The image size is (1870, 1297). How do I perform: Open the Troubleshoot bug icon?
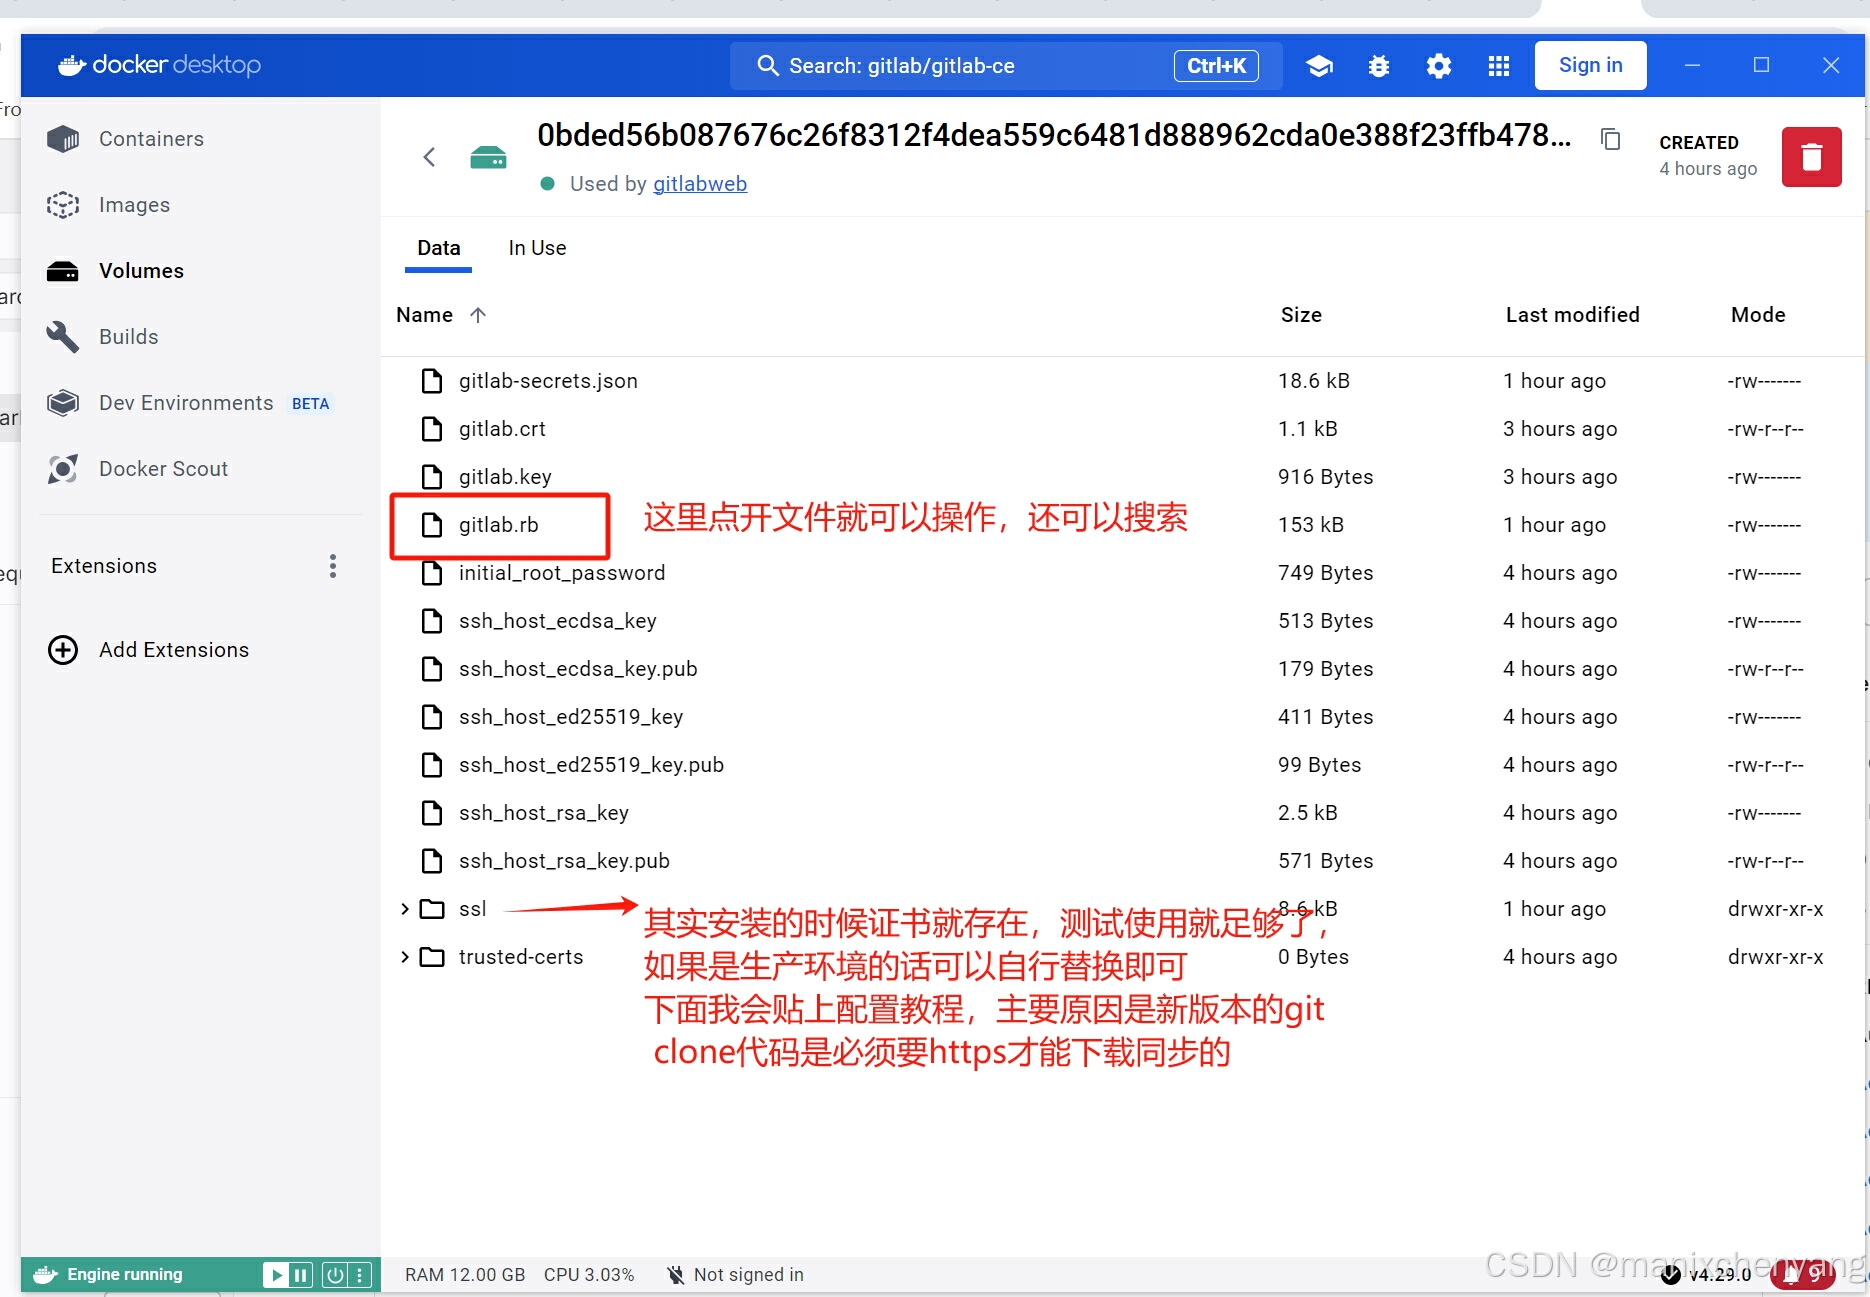1379,66
